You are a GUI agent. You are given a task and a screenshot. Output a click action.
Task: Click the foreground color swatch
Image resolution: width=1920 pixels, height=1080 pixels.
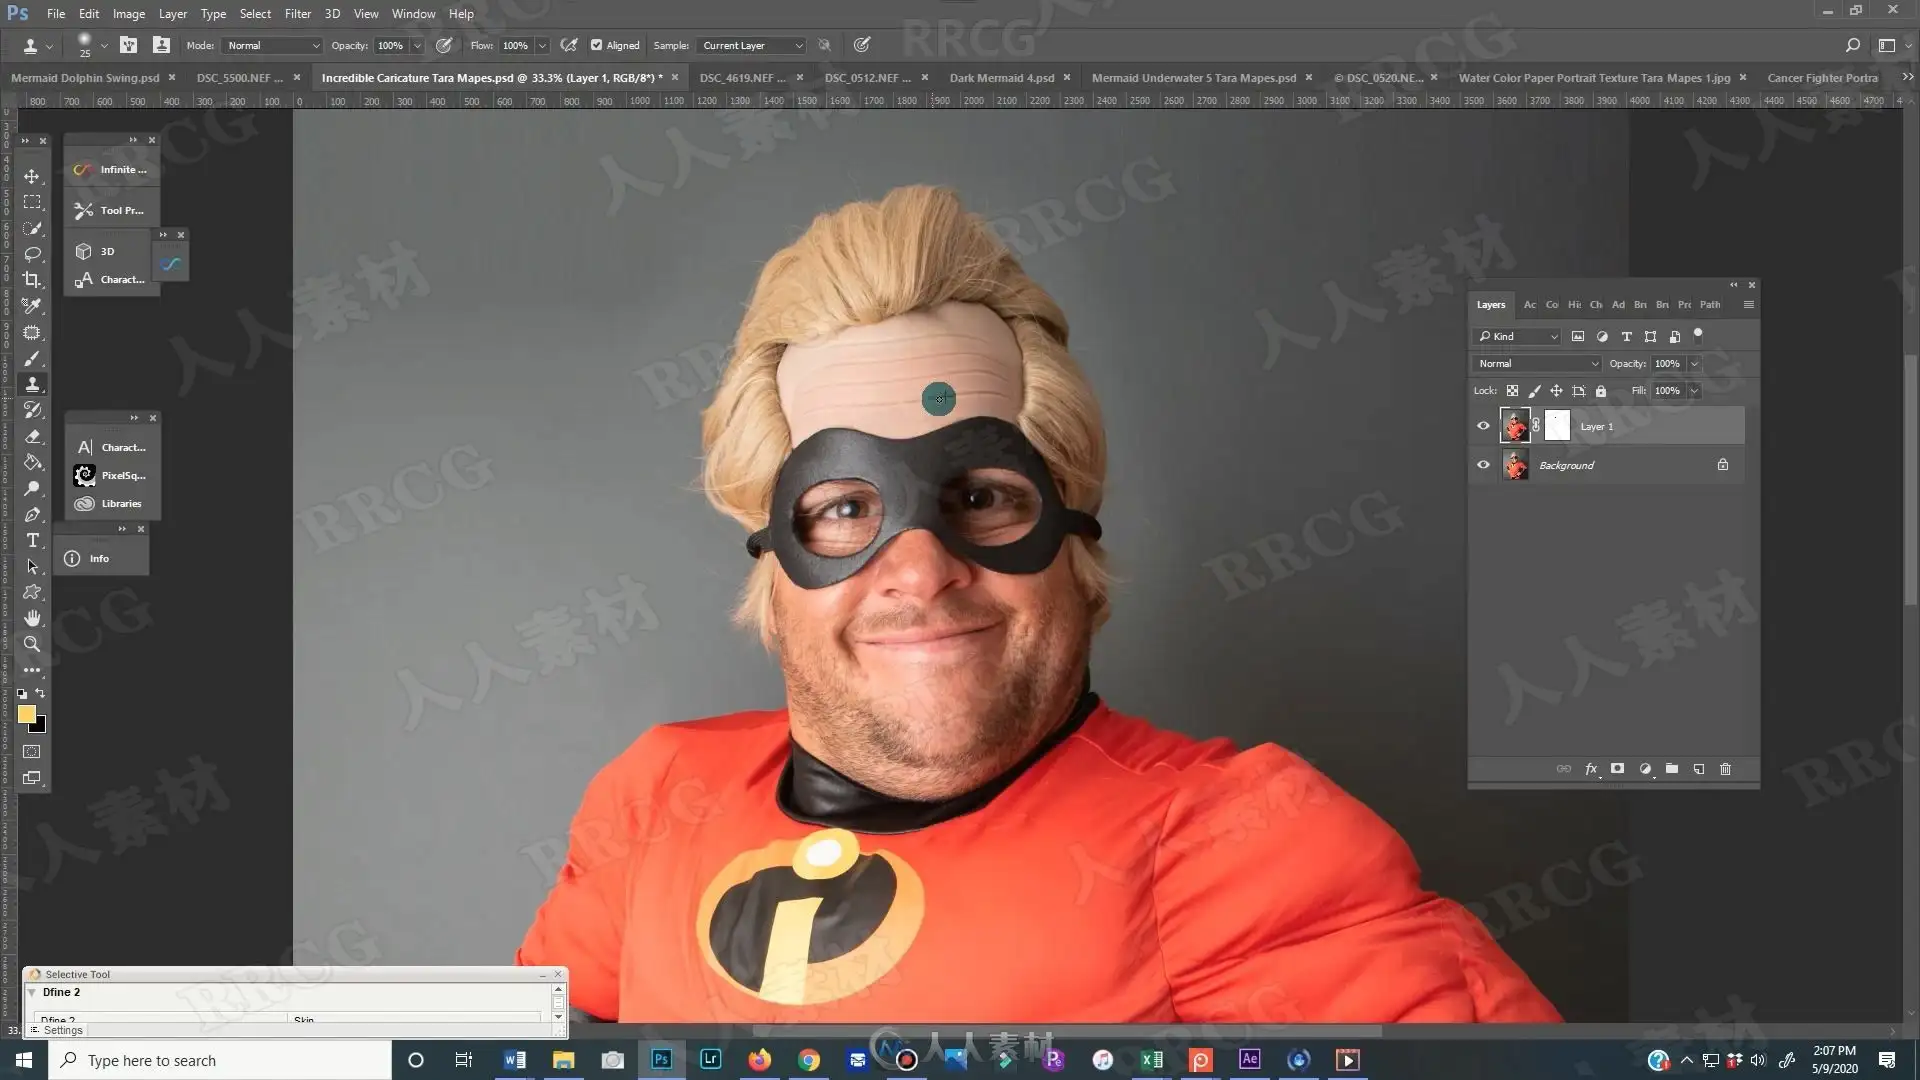click(x=26, y=714)
